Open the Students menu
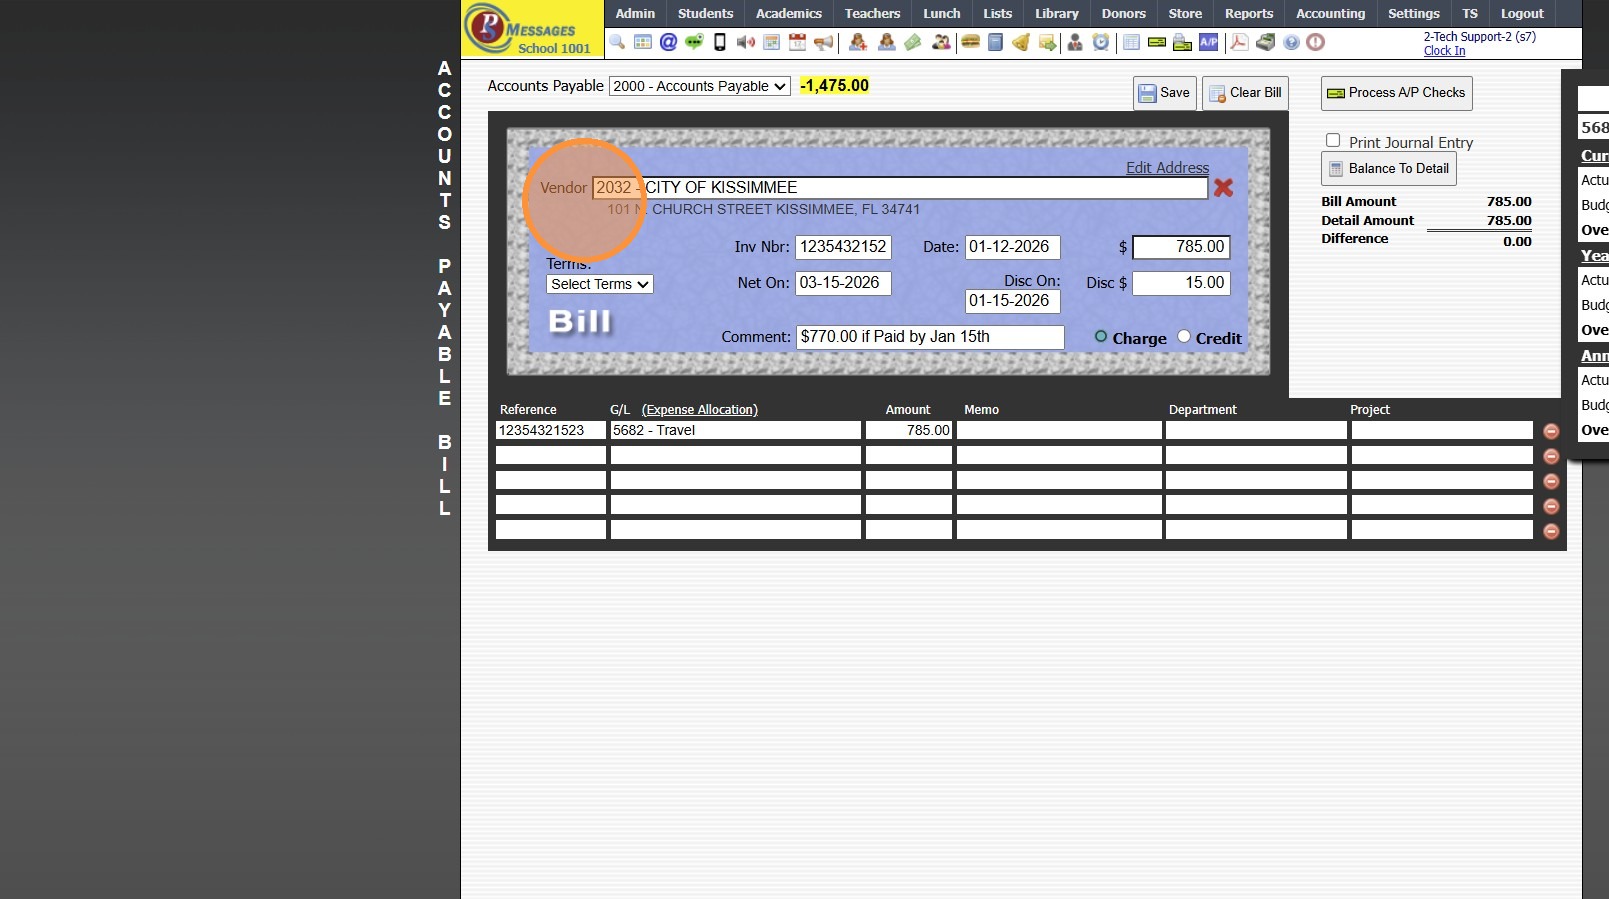1609x899 pixels. click(705, 13)
